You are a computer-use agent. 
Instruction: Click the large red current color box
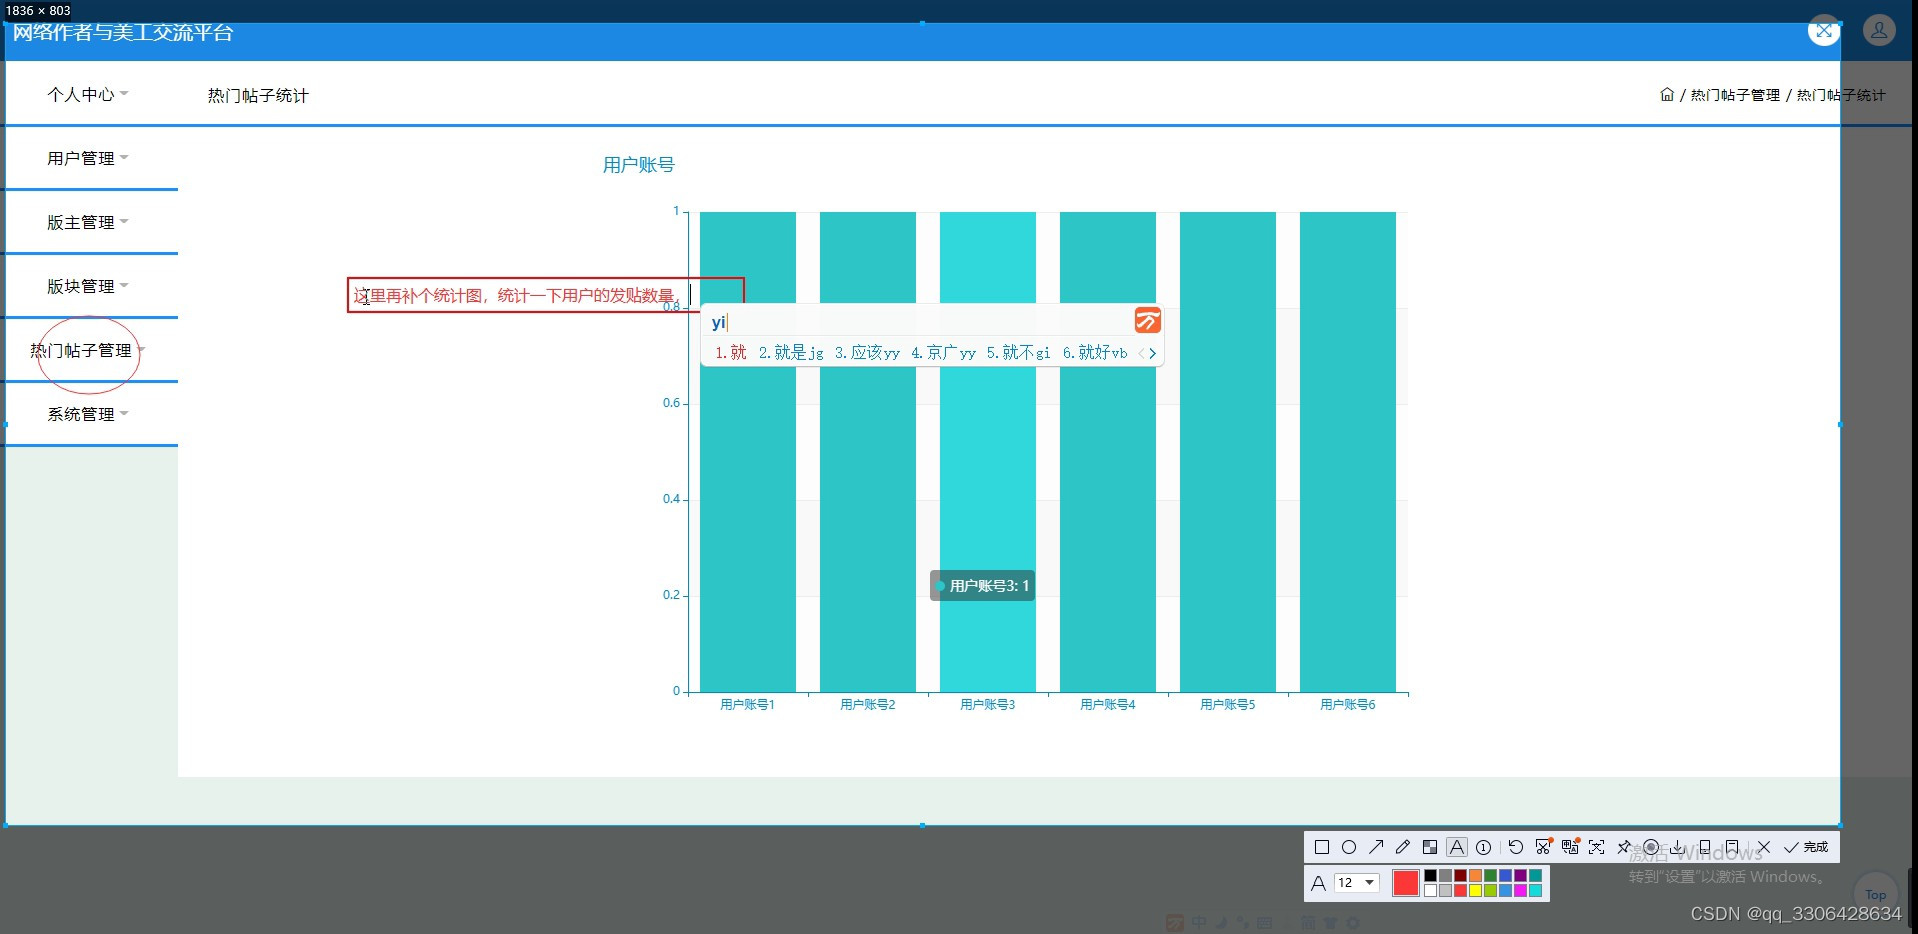point(1406,883)
